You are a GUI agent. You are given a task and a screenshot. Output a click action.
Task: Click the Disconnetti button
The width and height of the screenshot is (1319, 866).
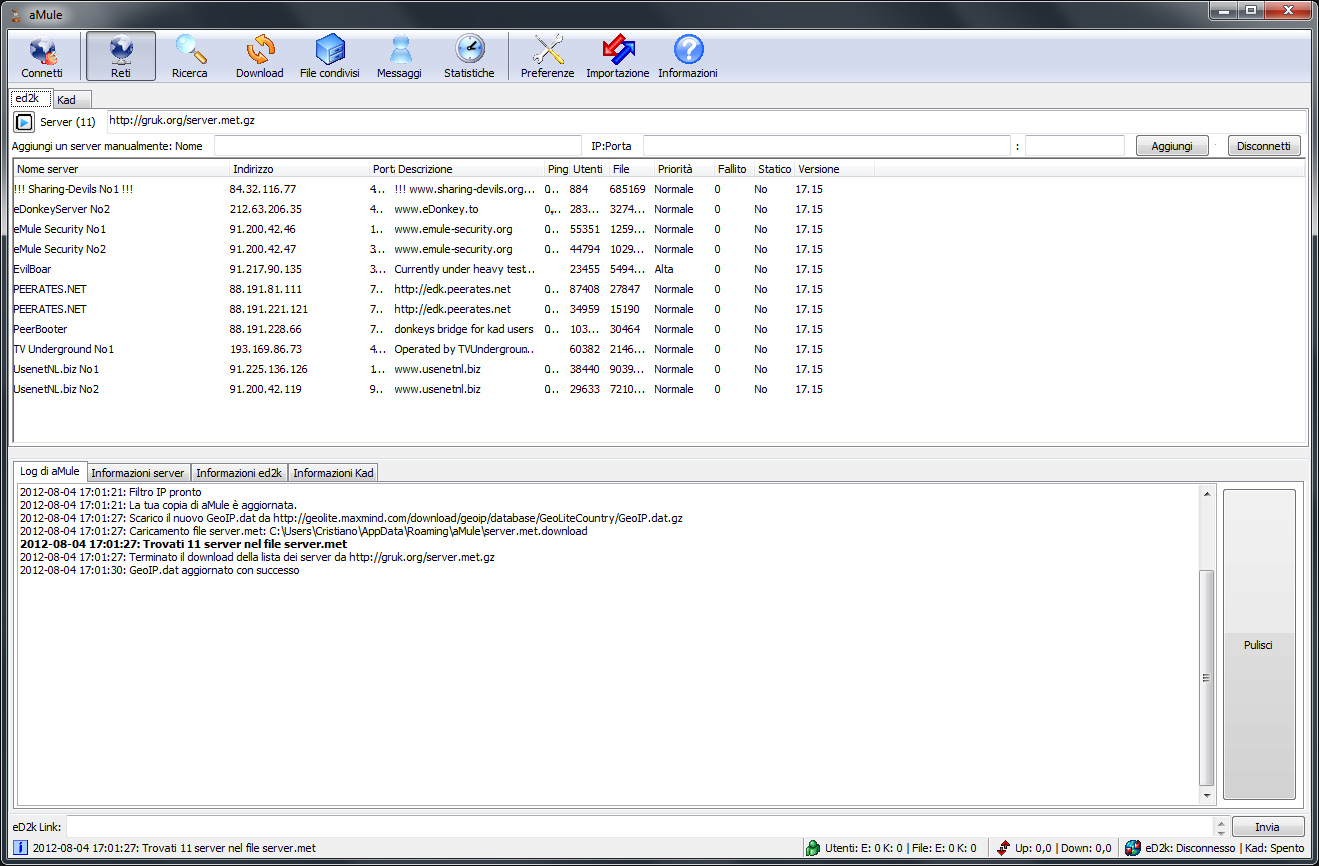coord(1264,146)
